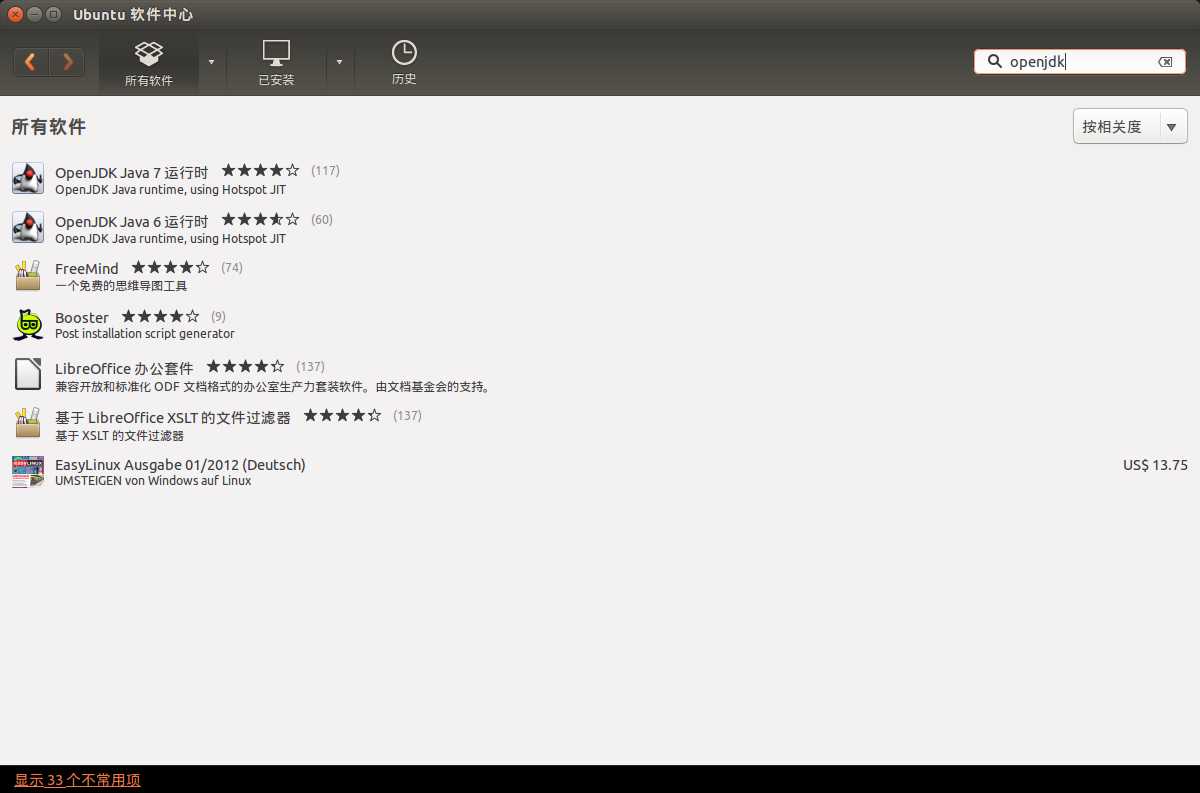Select the FreeMind entry title
Viewport: 1200px width, 793px height.
pyautogui.click(x=87, y=269)
